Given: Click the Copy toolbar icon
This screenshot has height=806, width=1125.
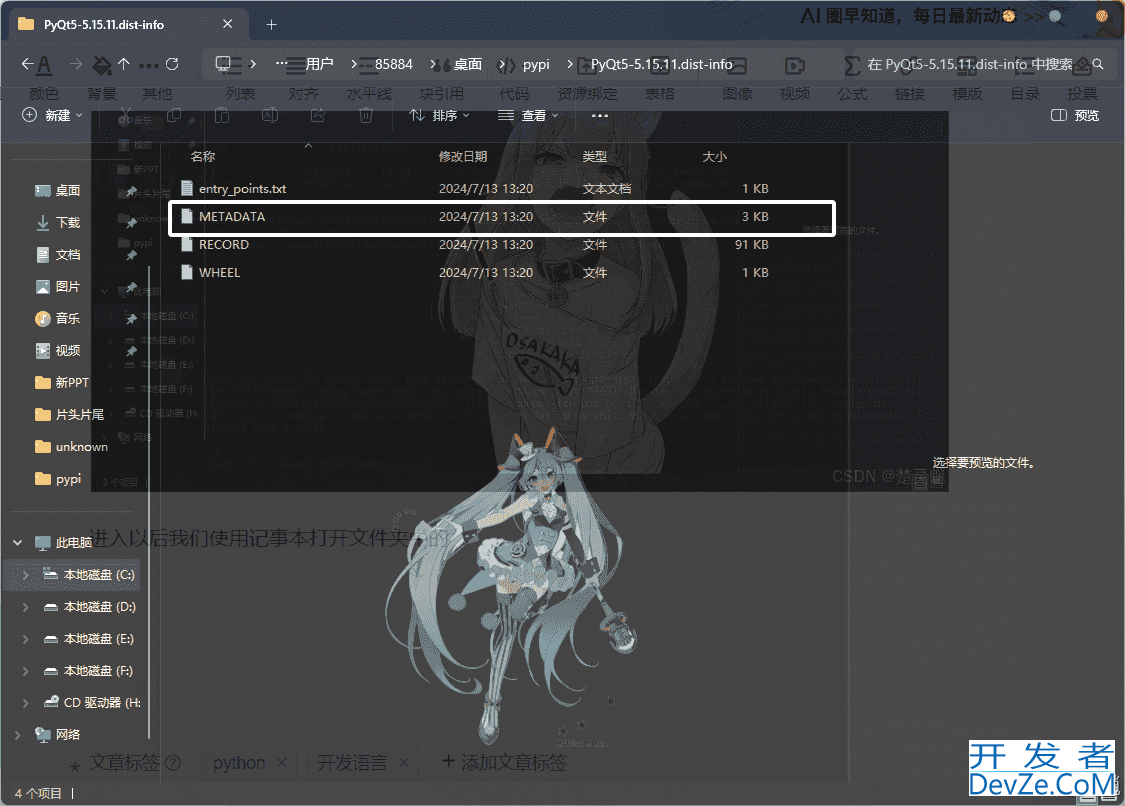Looking at the screenshot, I should [174, 115].
